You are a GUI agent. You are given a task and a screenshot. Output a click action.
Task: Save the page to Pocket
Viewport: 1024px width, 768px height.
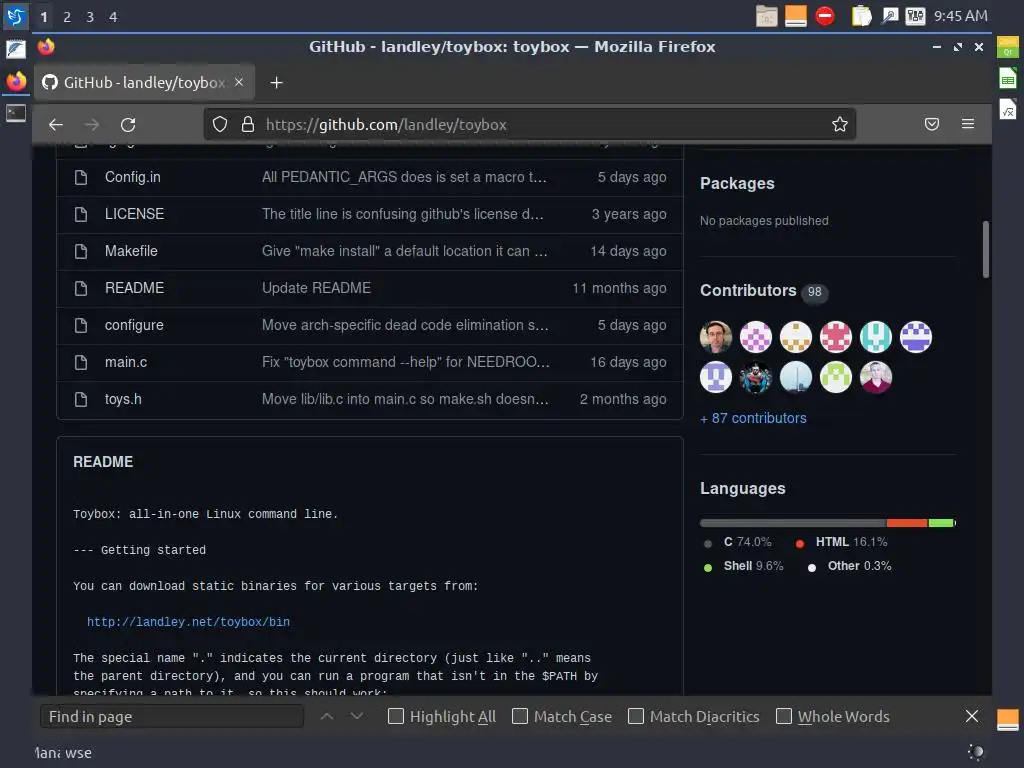(x=932, y=124)
